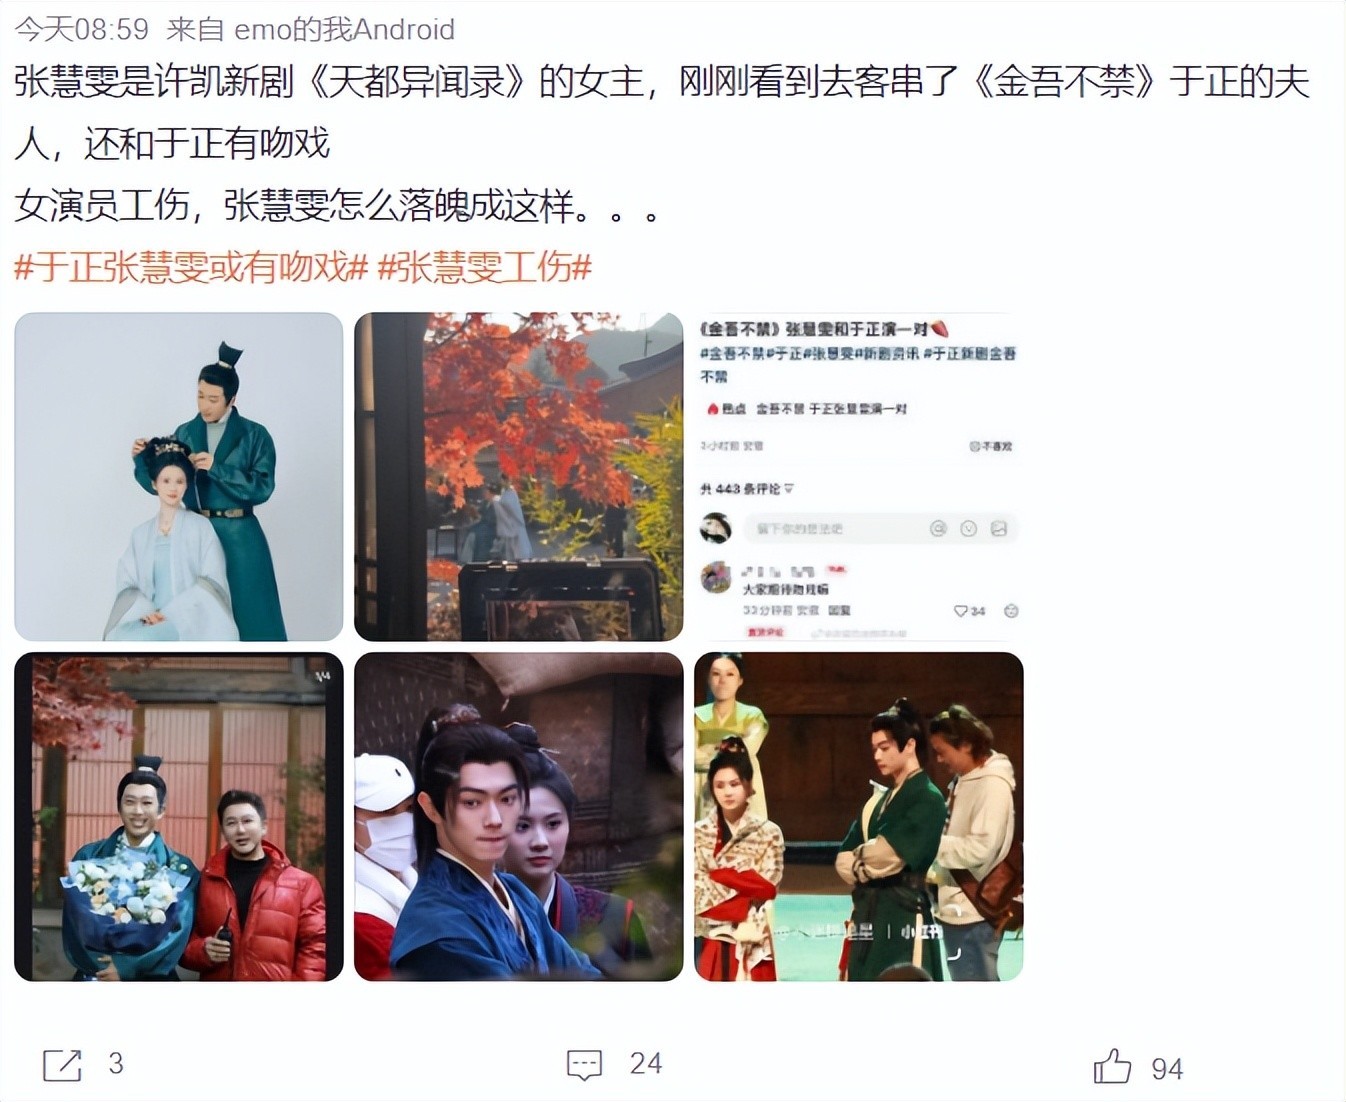The height and width of the screenshot is (1102, 1346).
Task: Open the couple costume portrait thumbnail
Action: point(179,477)
